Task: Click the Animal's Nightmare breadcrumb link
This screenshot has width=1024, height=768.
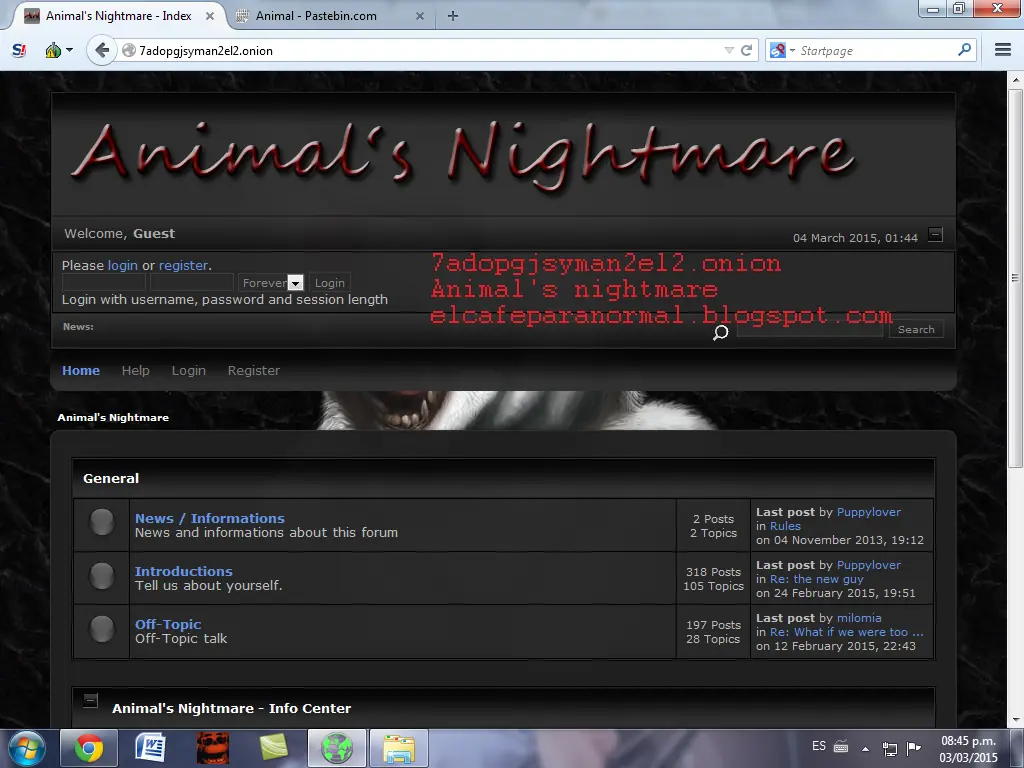Action: coord(113,417)
